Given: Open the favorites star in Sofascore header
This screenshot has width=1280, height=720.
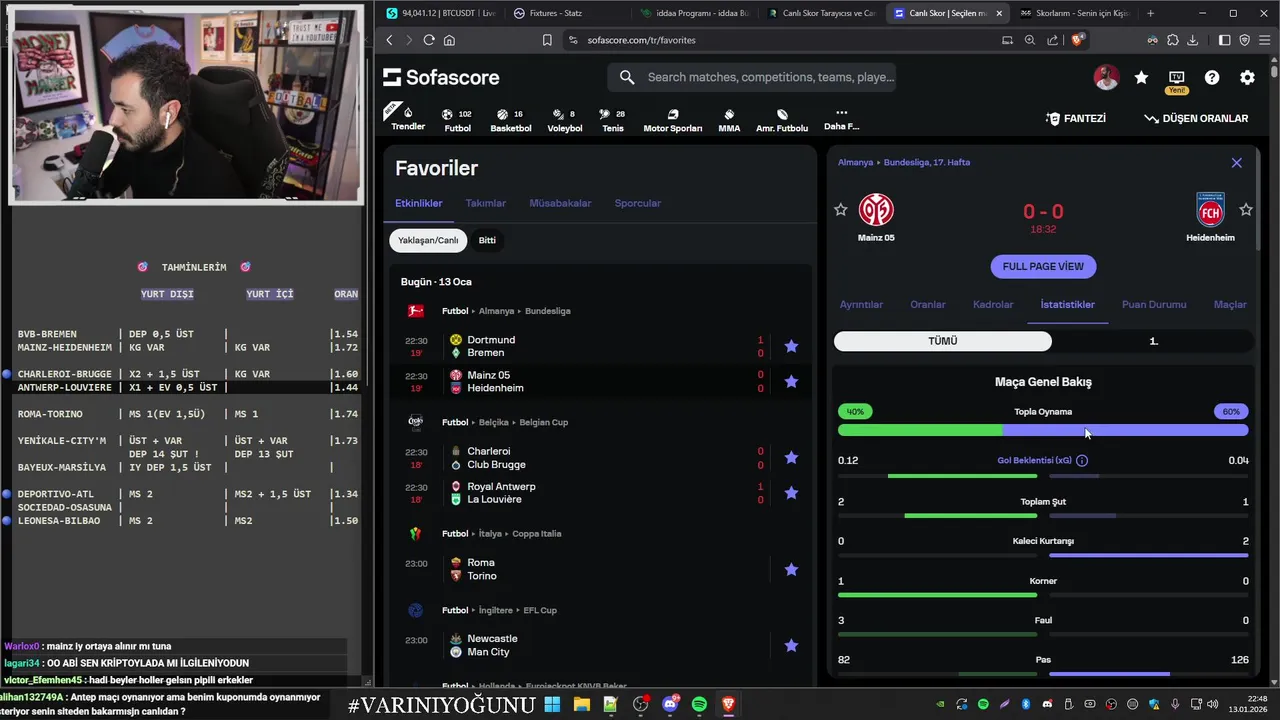Looking at the screenshot, I should point(1141,77).
